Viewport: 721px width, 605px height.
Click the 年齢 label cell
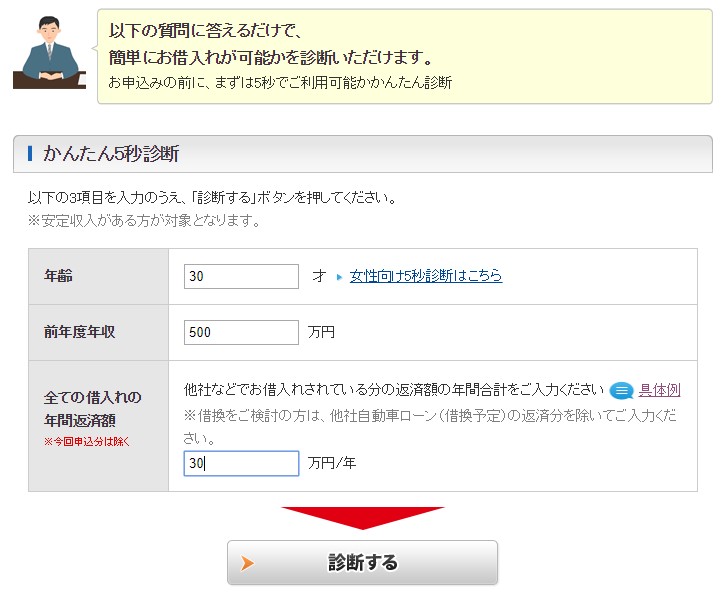coord(98,276)
